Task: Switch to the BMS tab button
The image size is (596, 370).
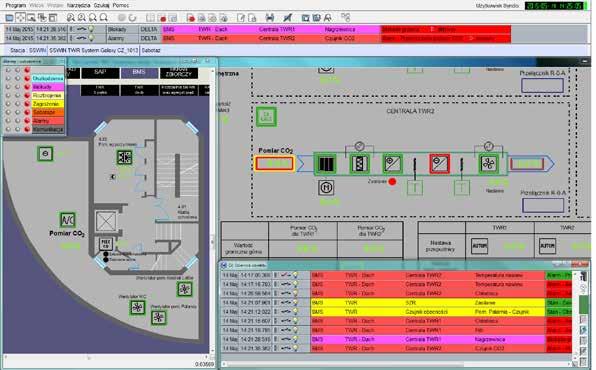Action: (x=139, y=73)
